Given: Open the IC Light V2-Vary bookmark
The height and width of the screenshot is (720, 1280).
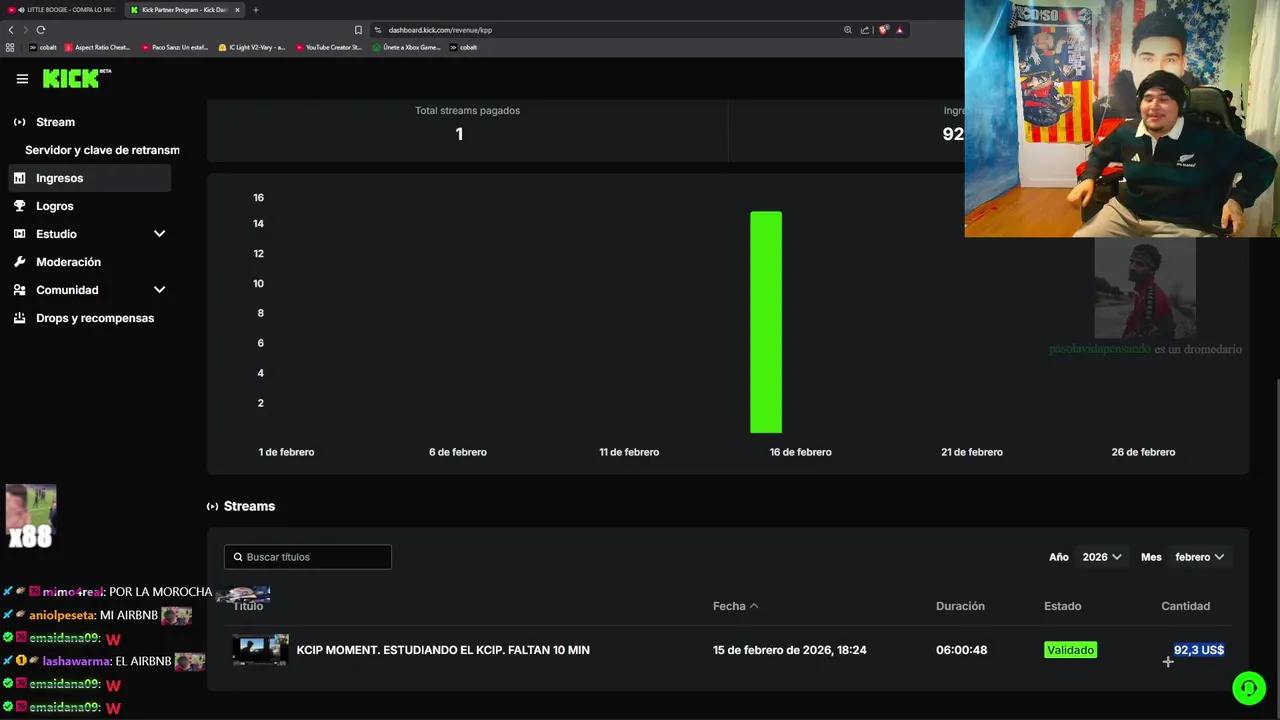Looking at the screenshot, I should tap(252, 47).
